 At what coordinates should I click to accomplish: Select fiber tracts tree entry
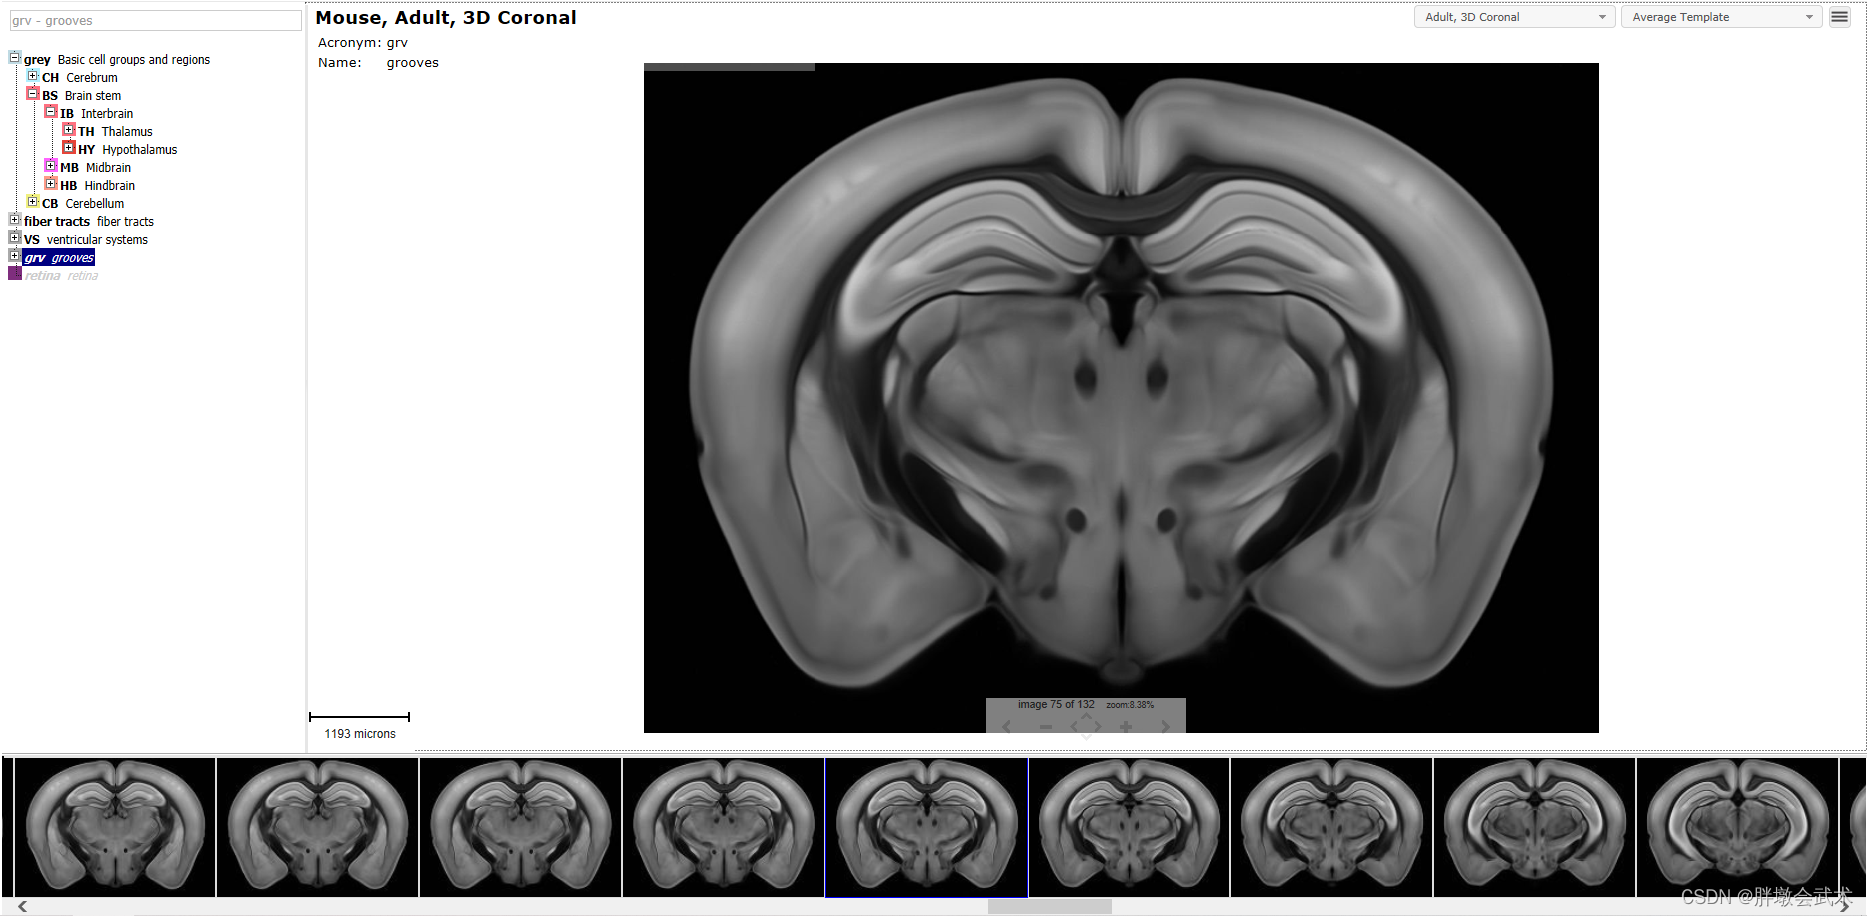[89, 222]
